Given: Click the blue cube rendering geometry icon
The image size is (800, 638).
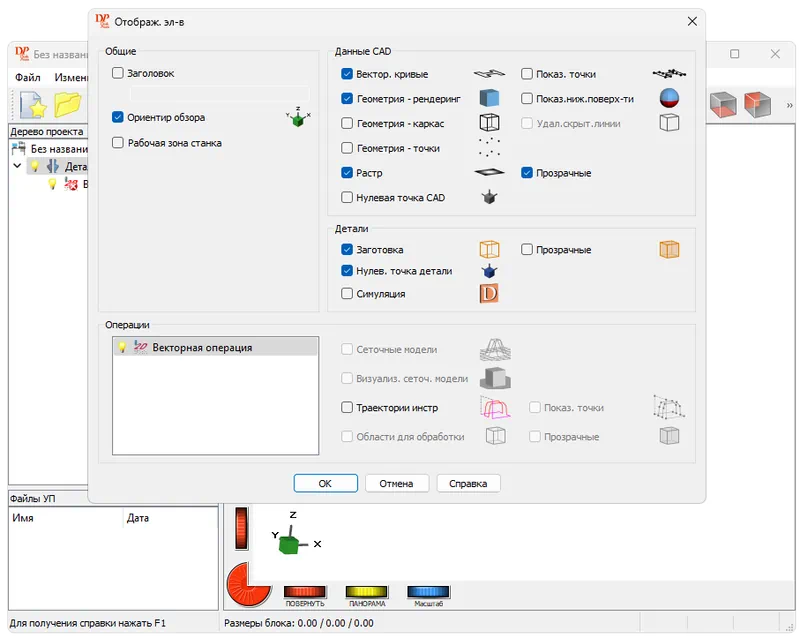Looking at the screenshot, I should (489, 98).
